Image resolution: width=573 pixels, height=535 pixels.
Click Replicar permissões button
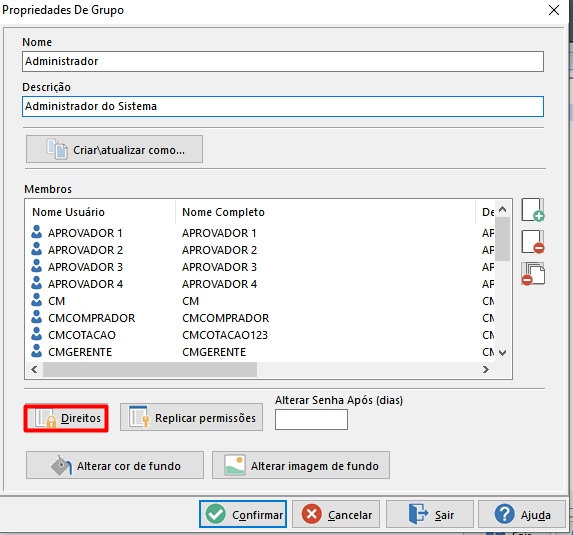[x=191, y=417]
